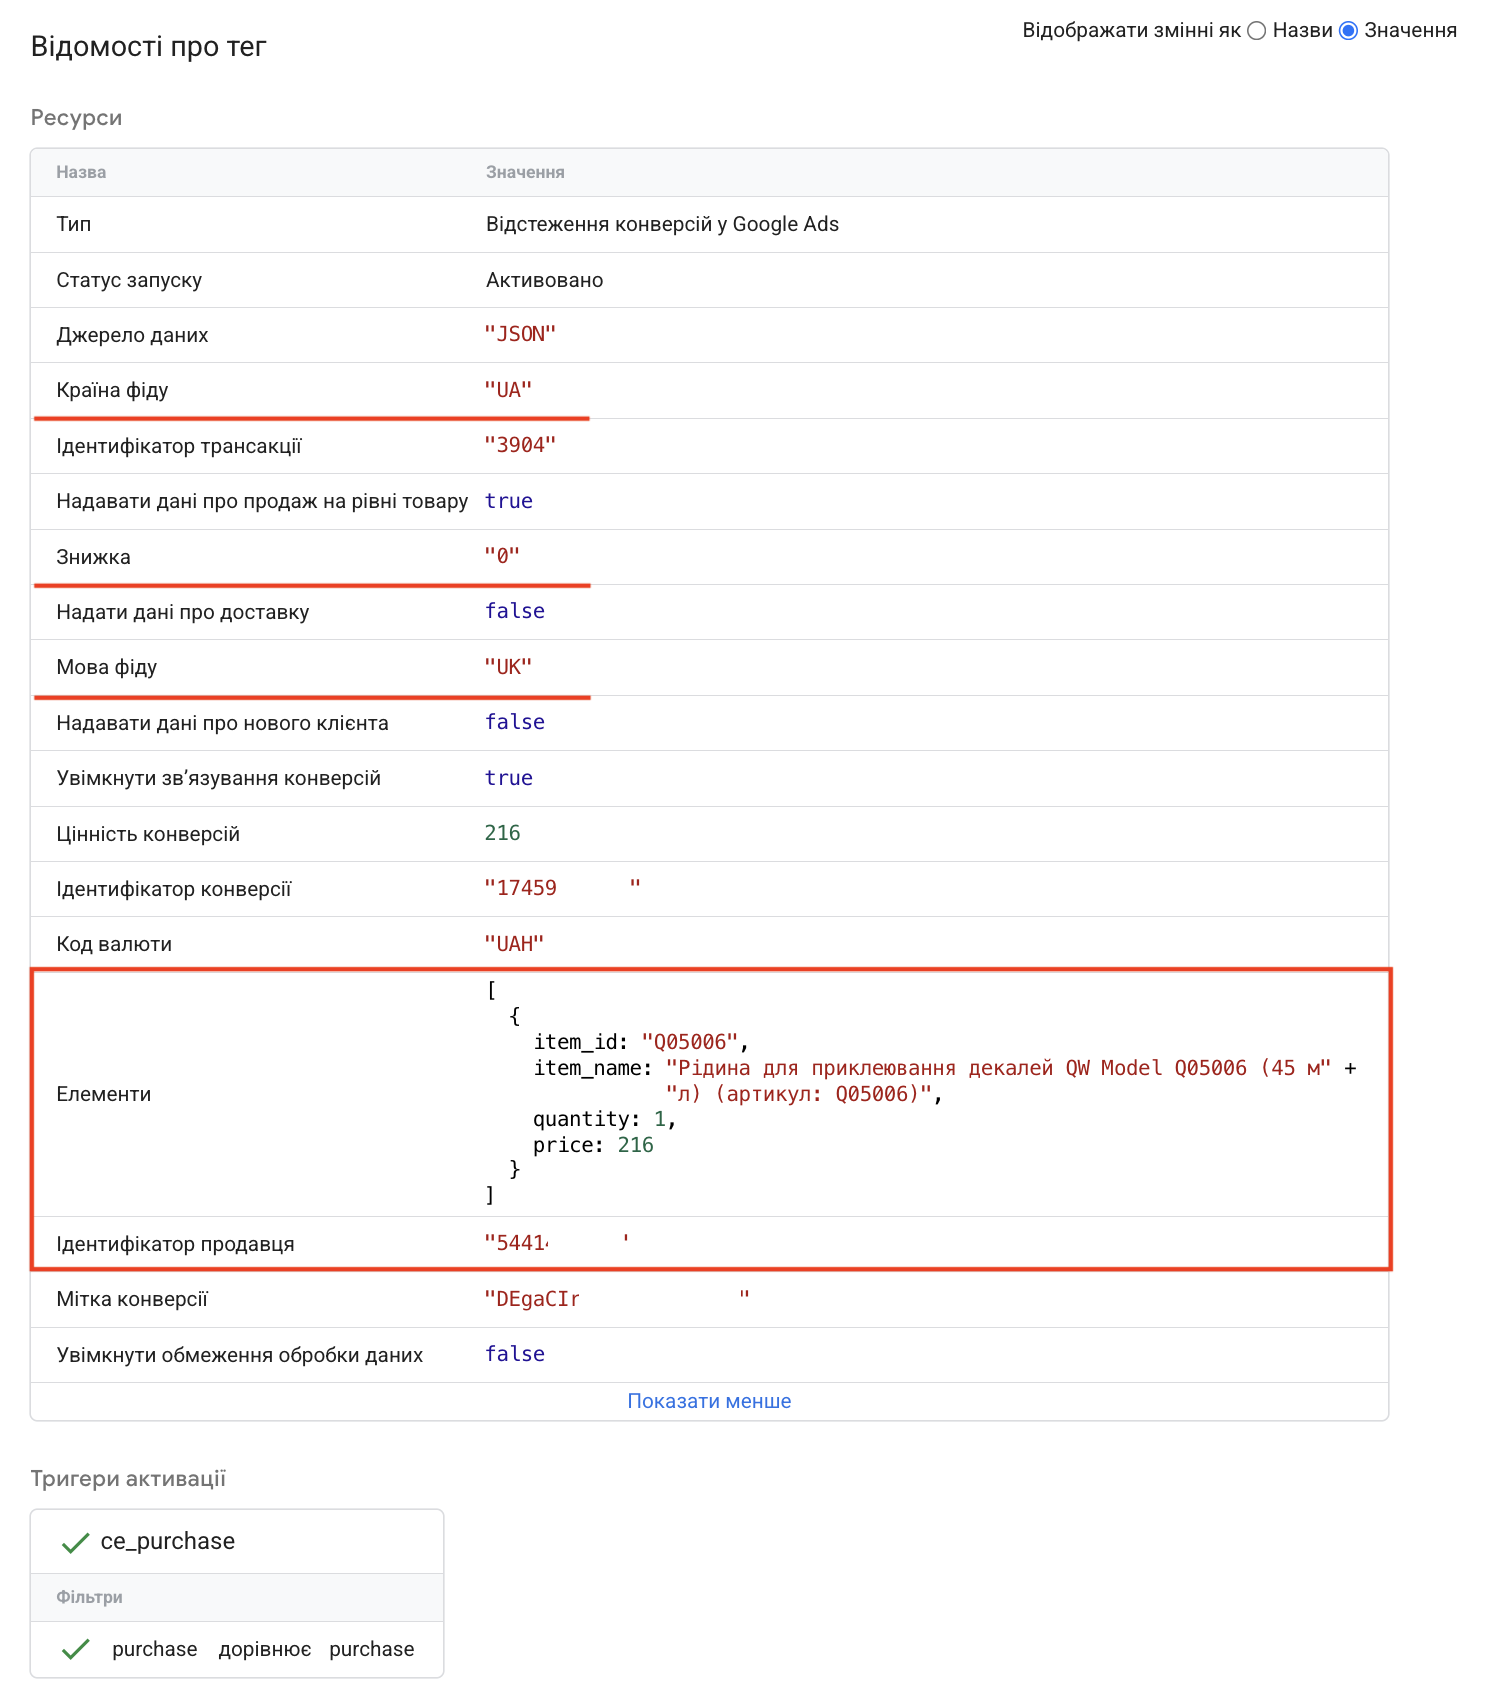Screen dimensions: 1488x1694
Task: Select the Назви radio button
Action: [1256, 31]
